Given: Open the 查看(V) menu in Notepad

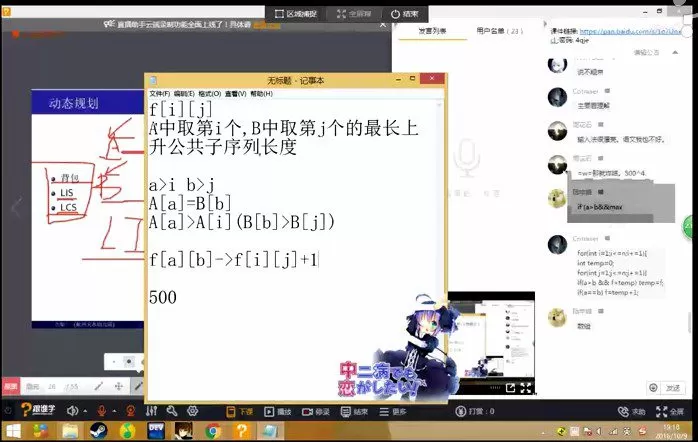Looking at the screenshot, I should [235, 94].
